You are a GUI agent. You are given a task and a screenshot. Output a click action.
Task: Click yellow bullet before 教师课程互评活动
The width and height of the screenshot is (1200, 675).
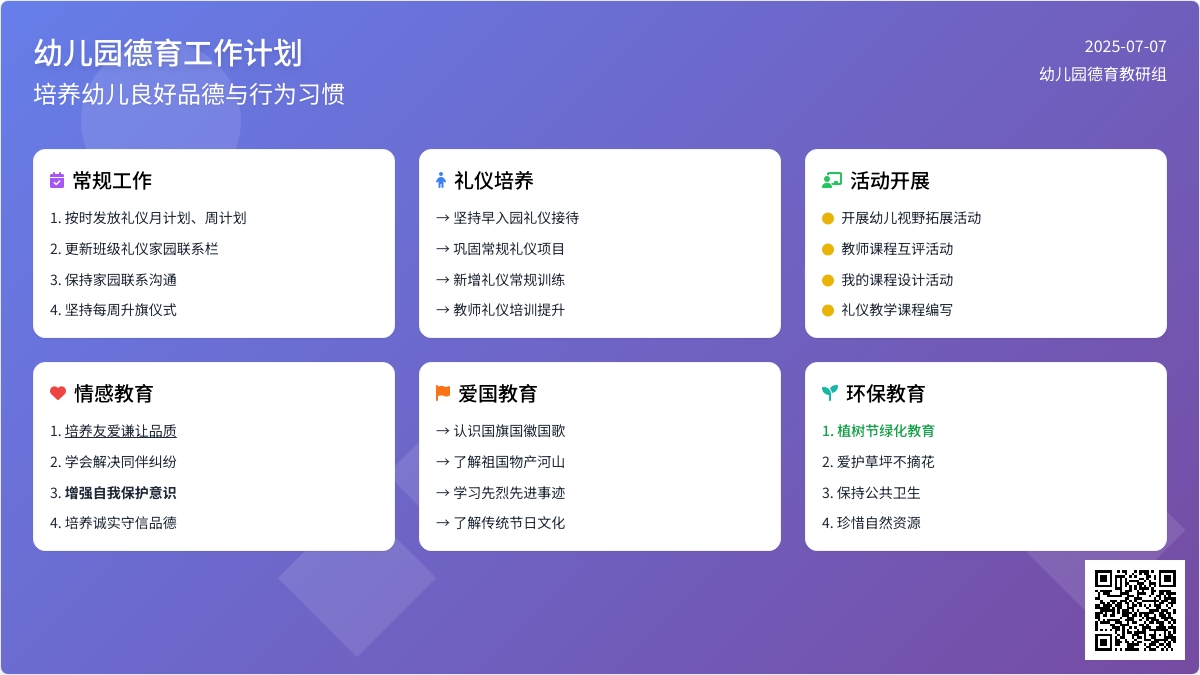click(828, 249)
